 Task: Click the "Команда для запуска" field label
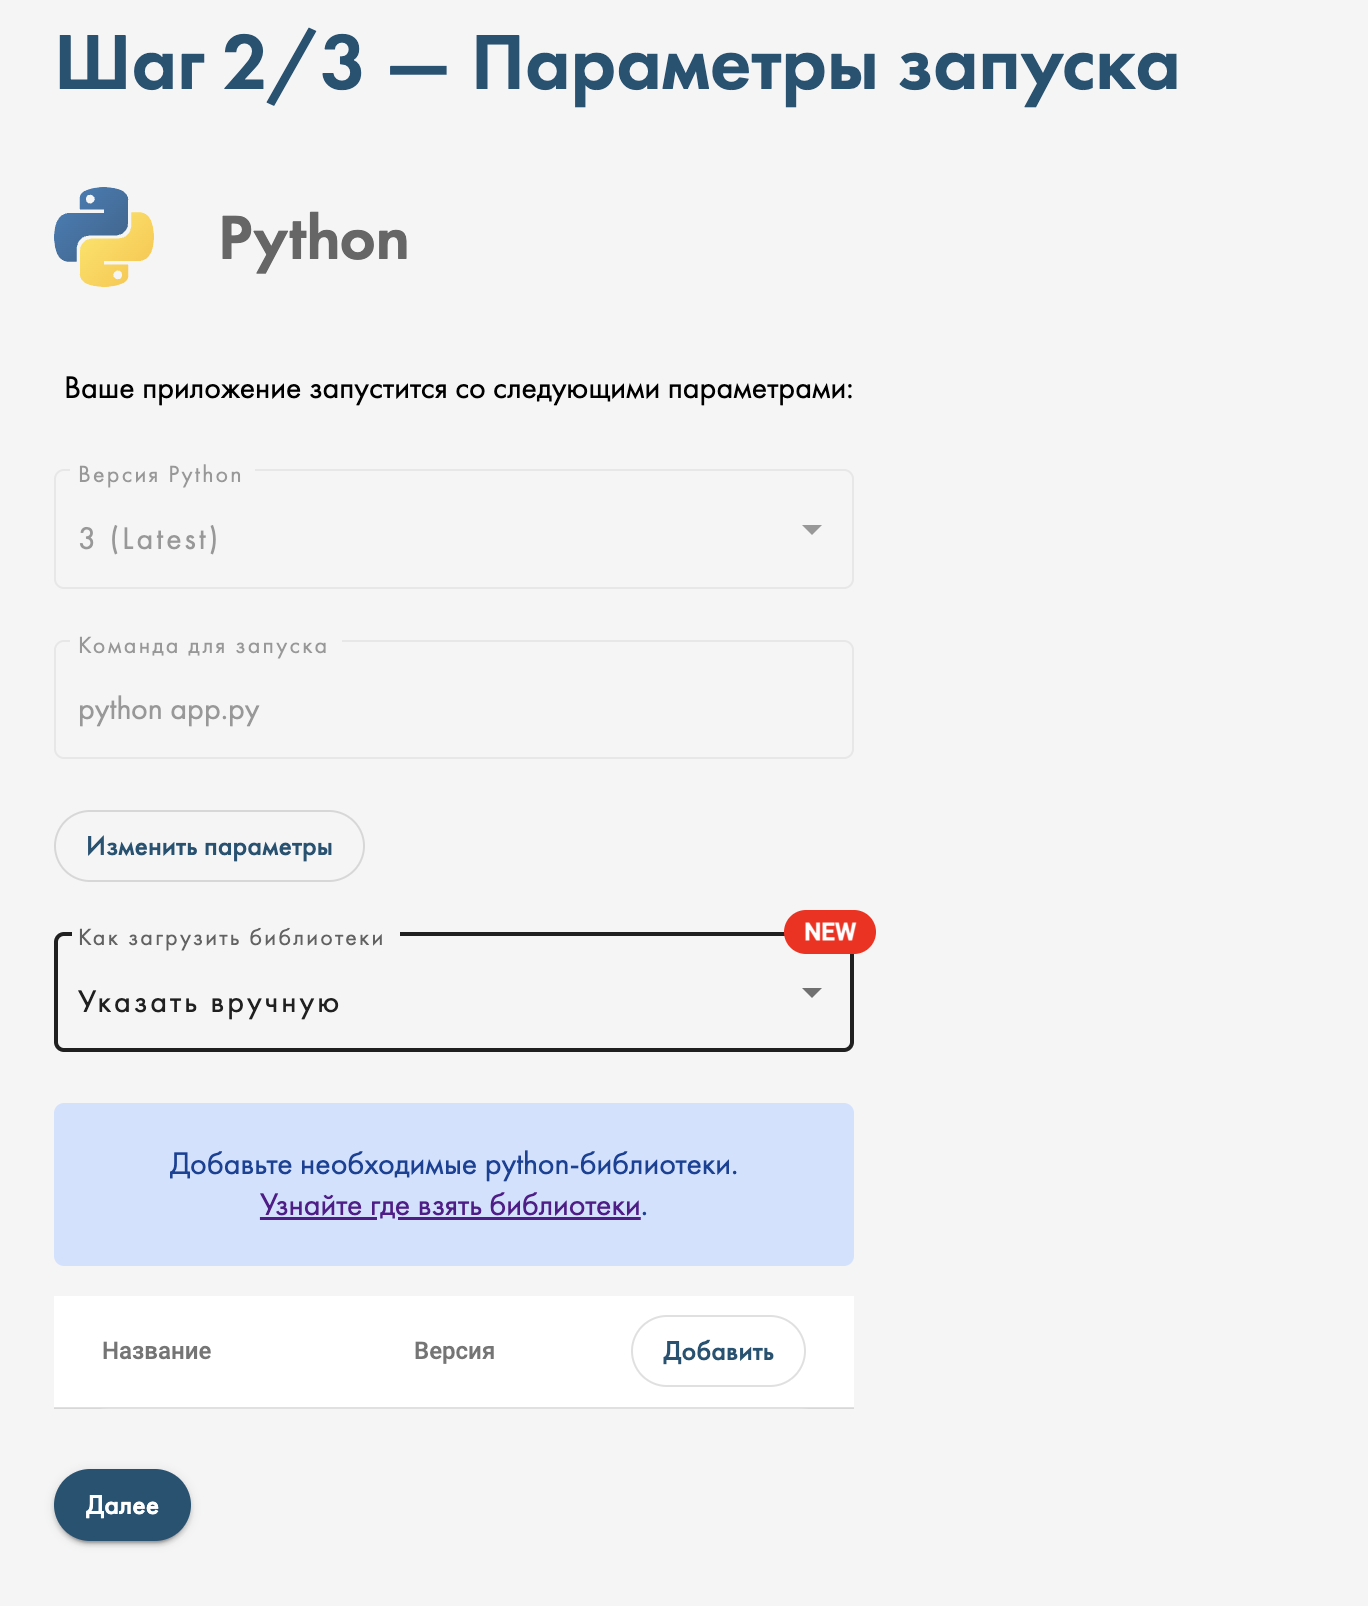[203, 646]
